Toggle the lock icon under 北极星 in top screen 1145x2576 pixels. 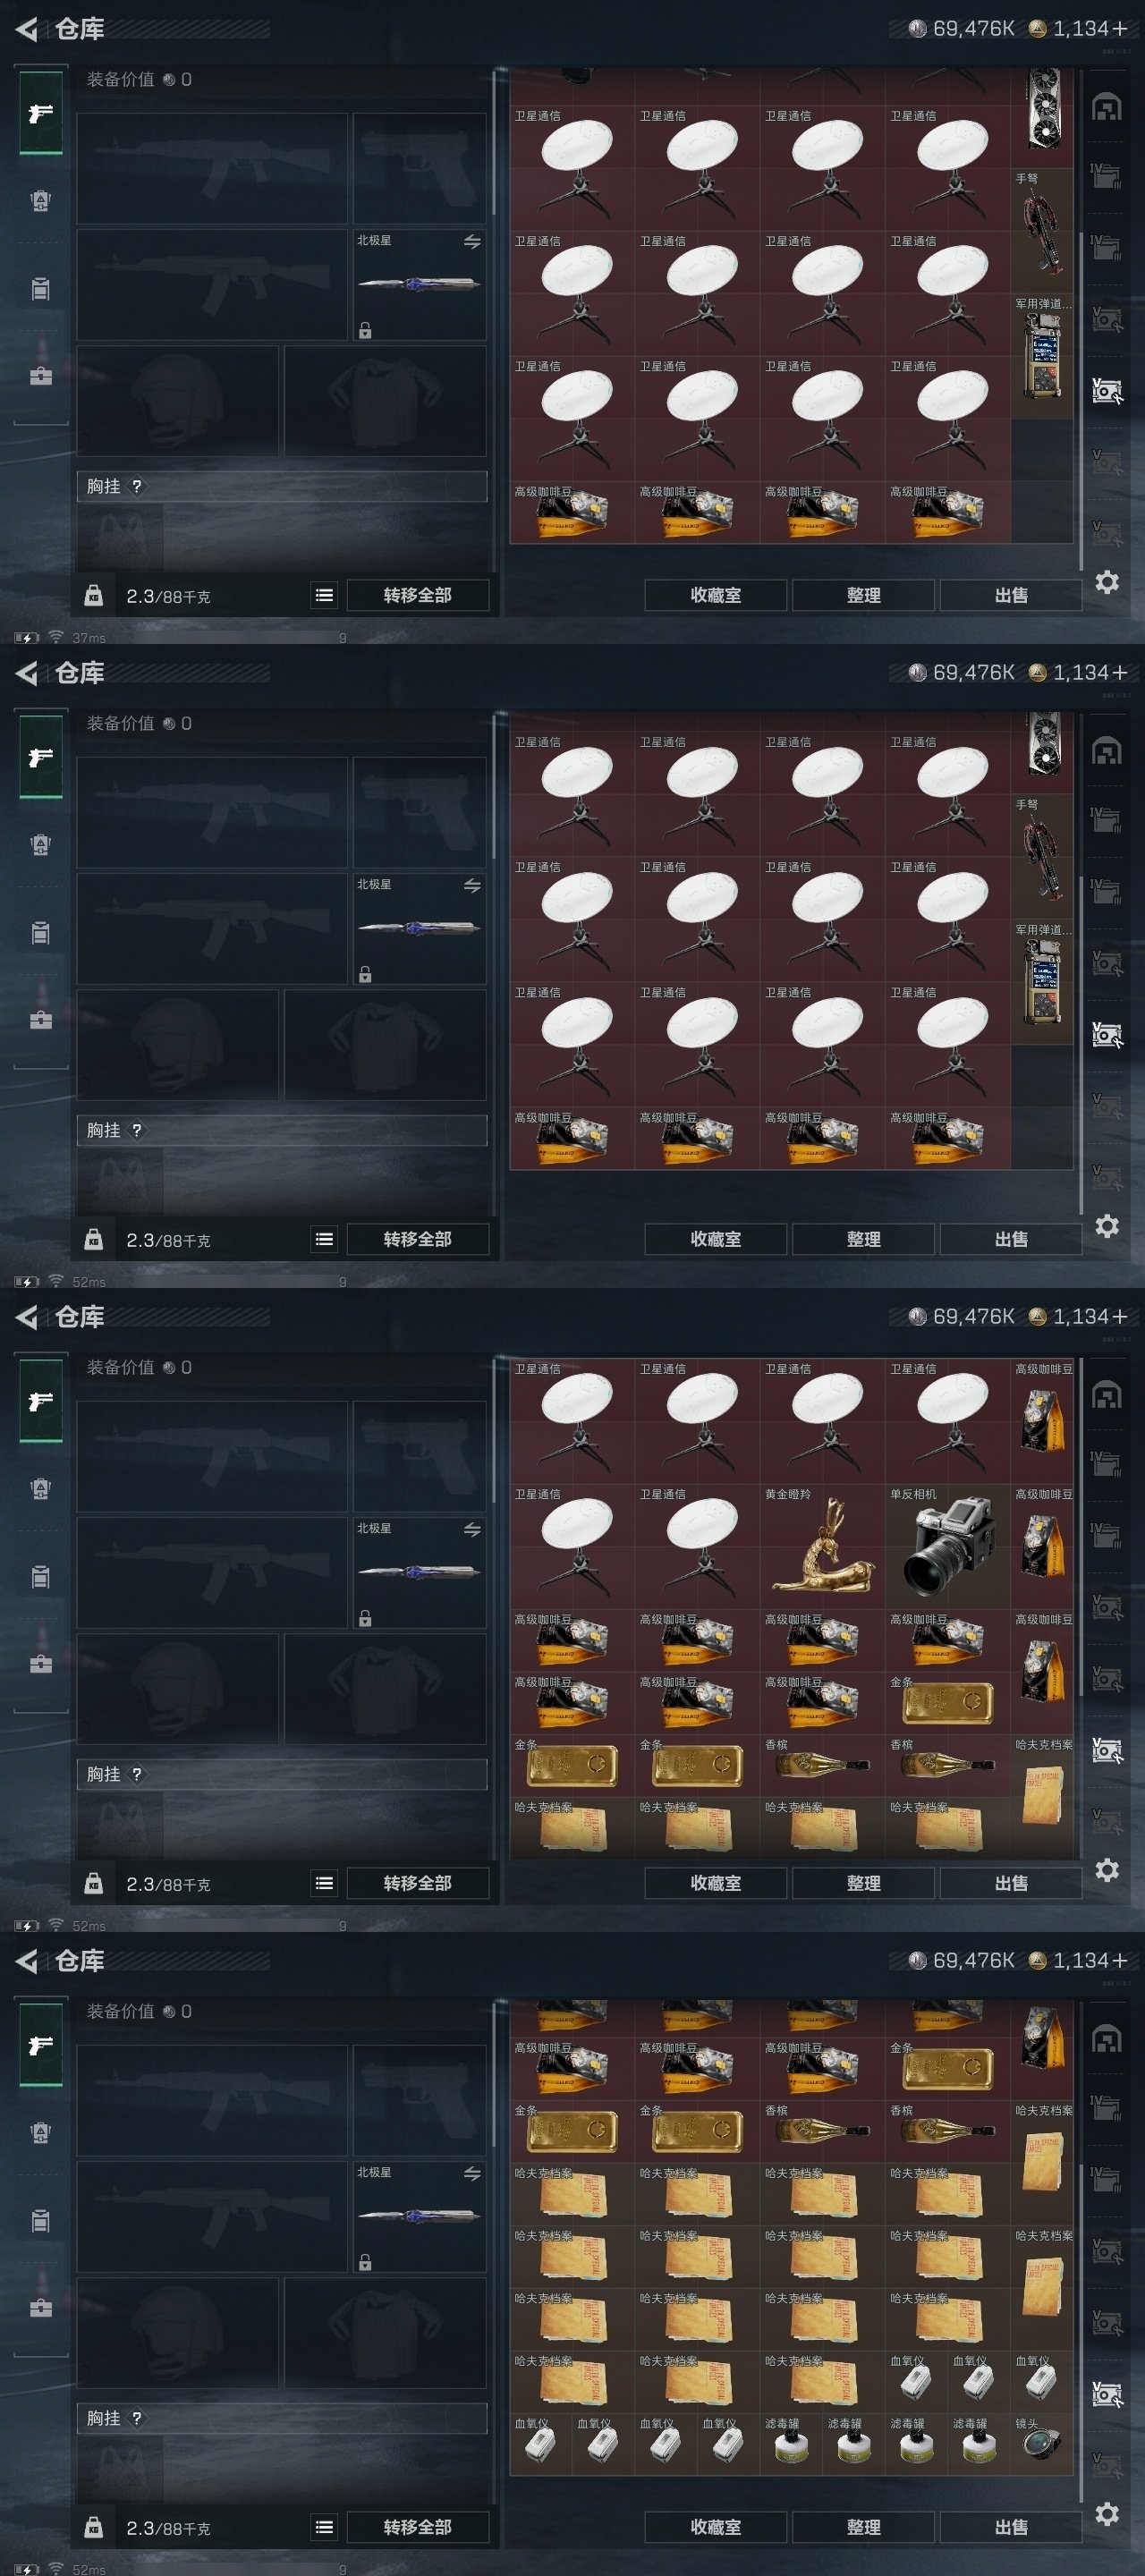(x=365, y=330)
